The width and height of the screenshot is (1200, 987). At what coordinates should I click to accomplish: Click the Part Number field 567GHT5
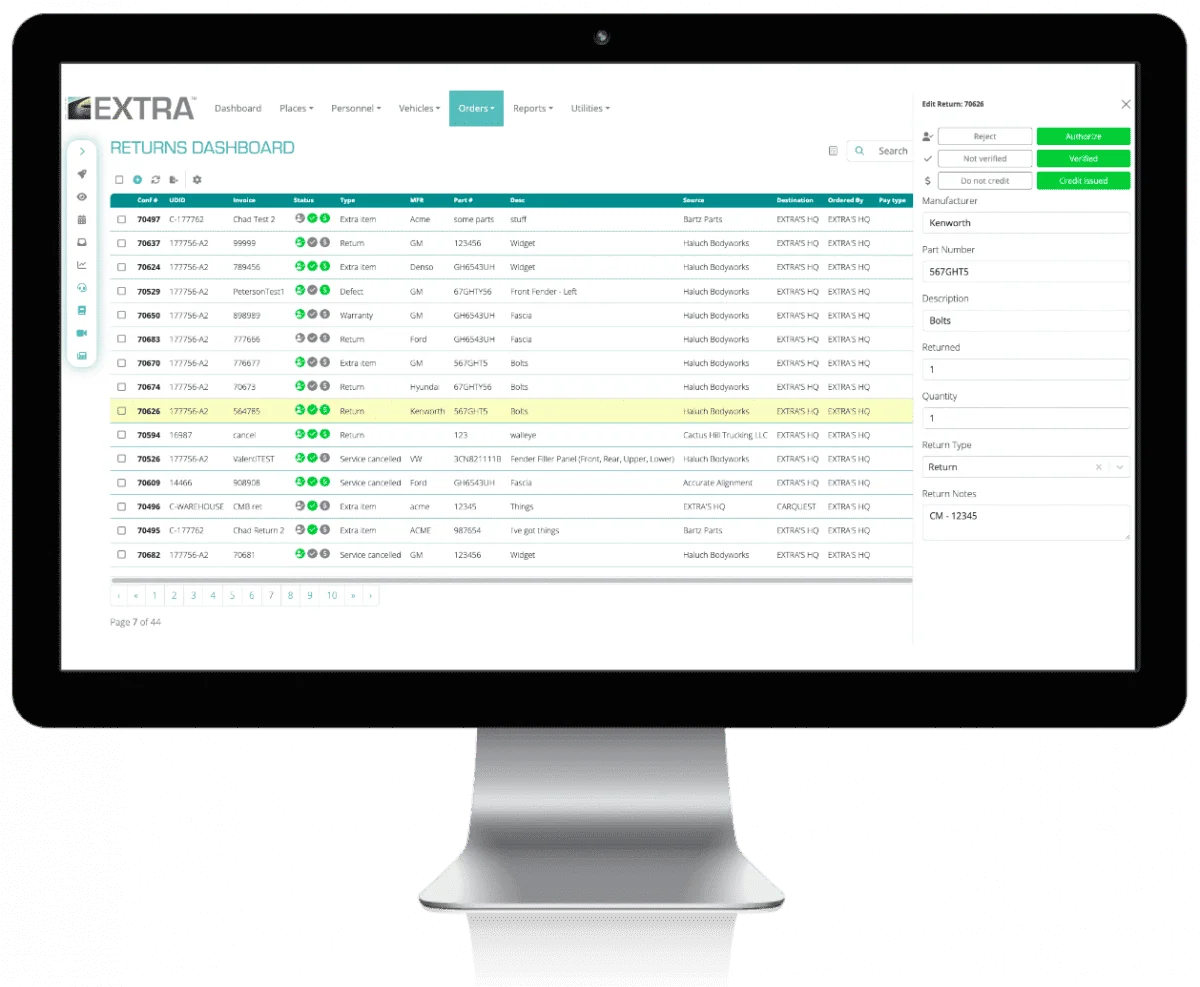click(1026, 271)
